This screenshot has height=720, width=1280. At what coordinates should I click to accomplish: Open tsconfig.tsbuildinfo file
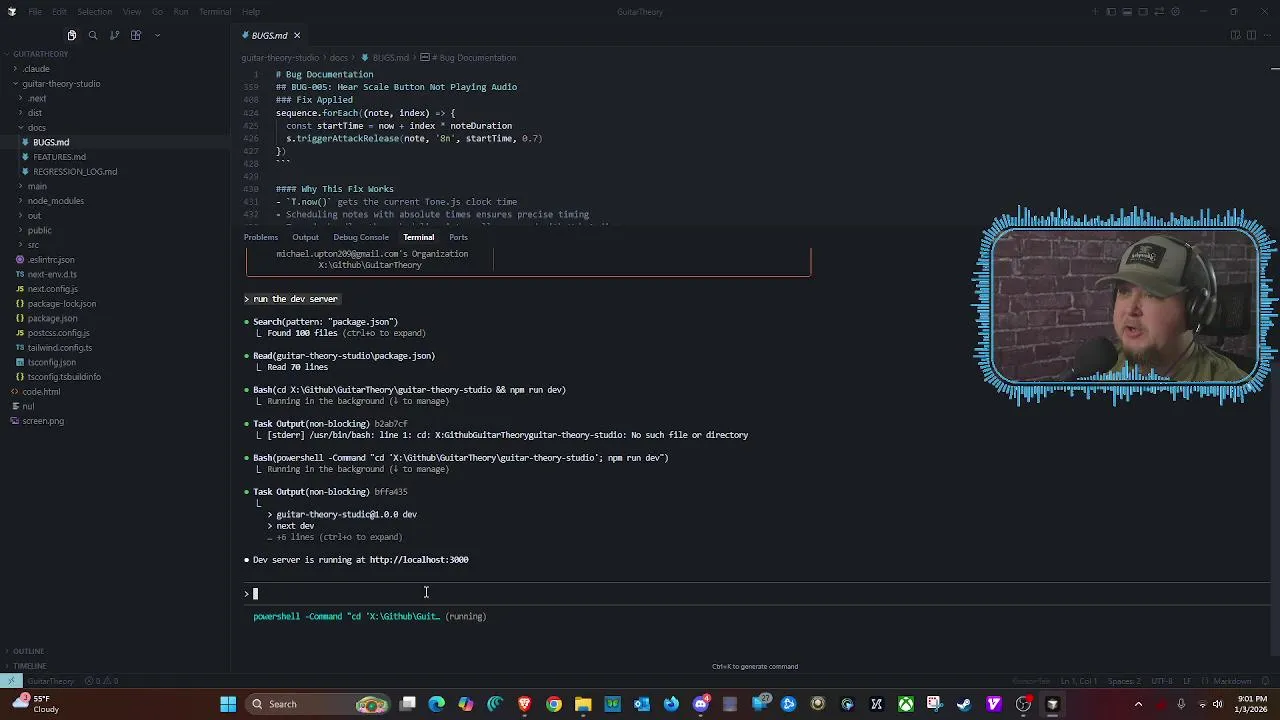(x=64, y=377)
